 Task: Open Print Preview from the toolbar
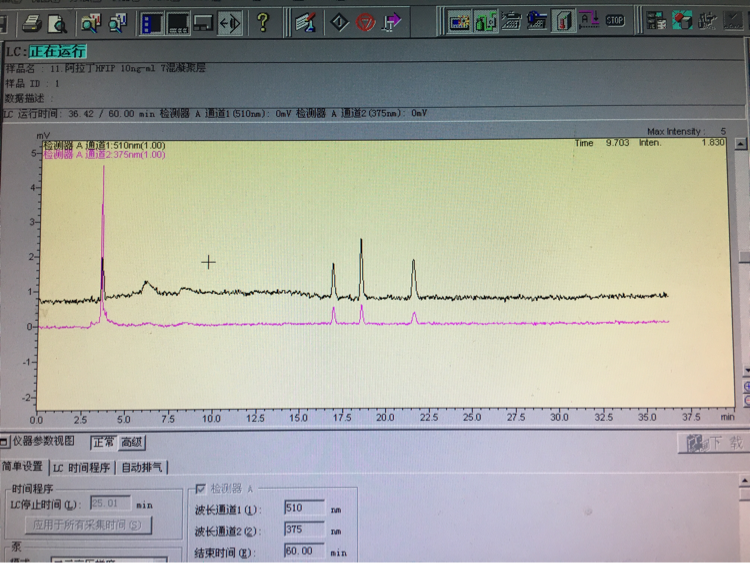[x=57, y=23]
